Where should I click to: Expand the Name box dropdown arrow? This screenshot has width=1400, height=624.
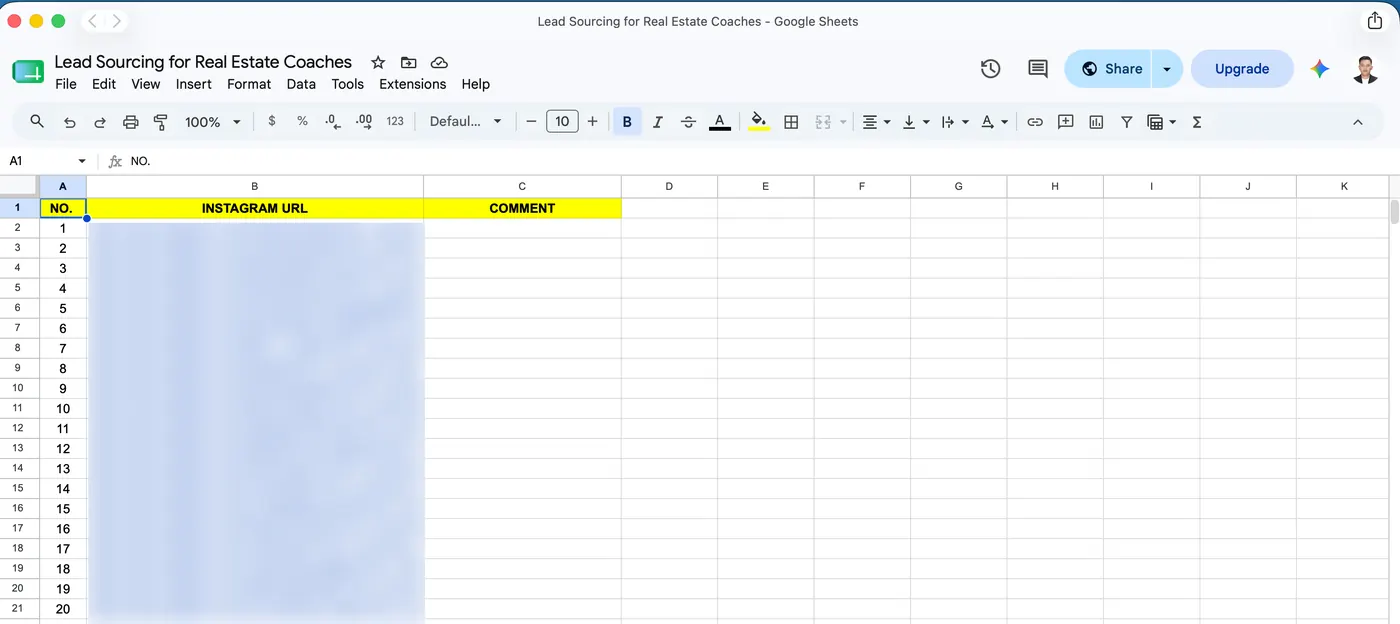pyautogui.click(x=82, y=161)
